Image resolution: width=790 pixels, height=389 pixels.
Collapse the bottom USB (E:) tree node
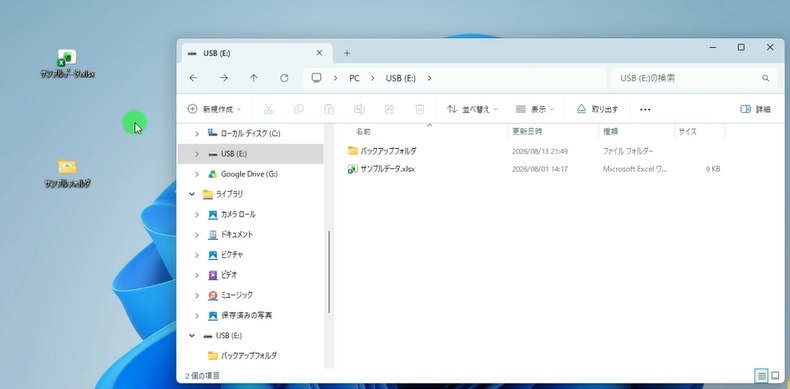click(191, 335)
